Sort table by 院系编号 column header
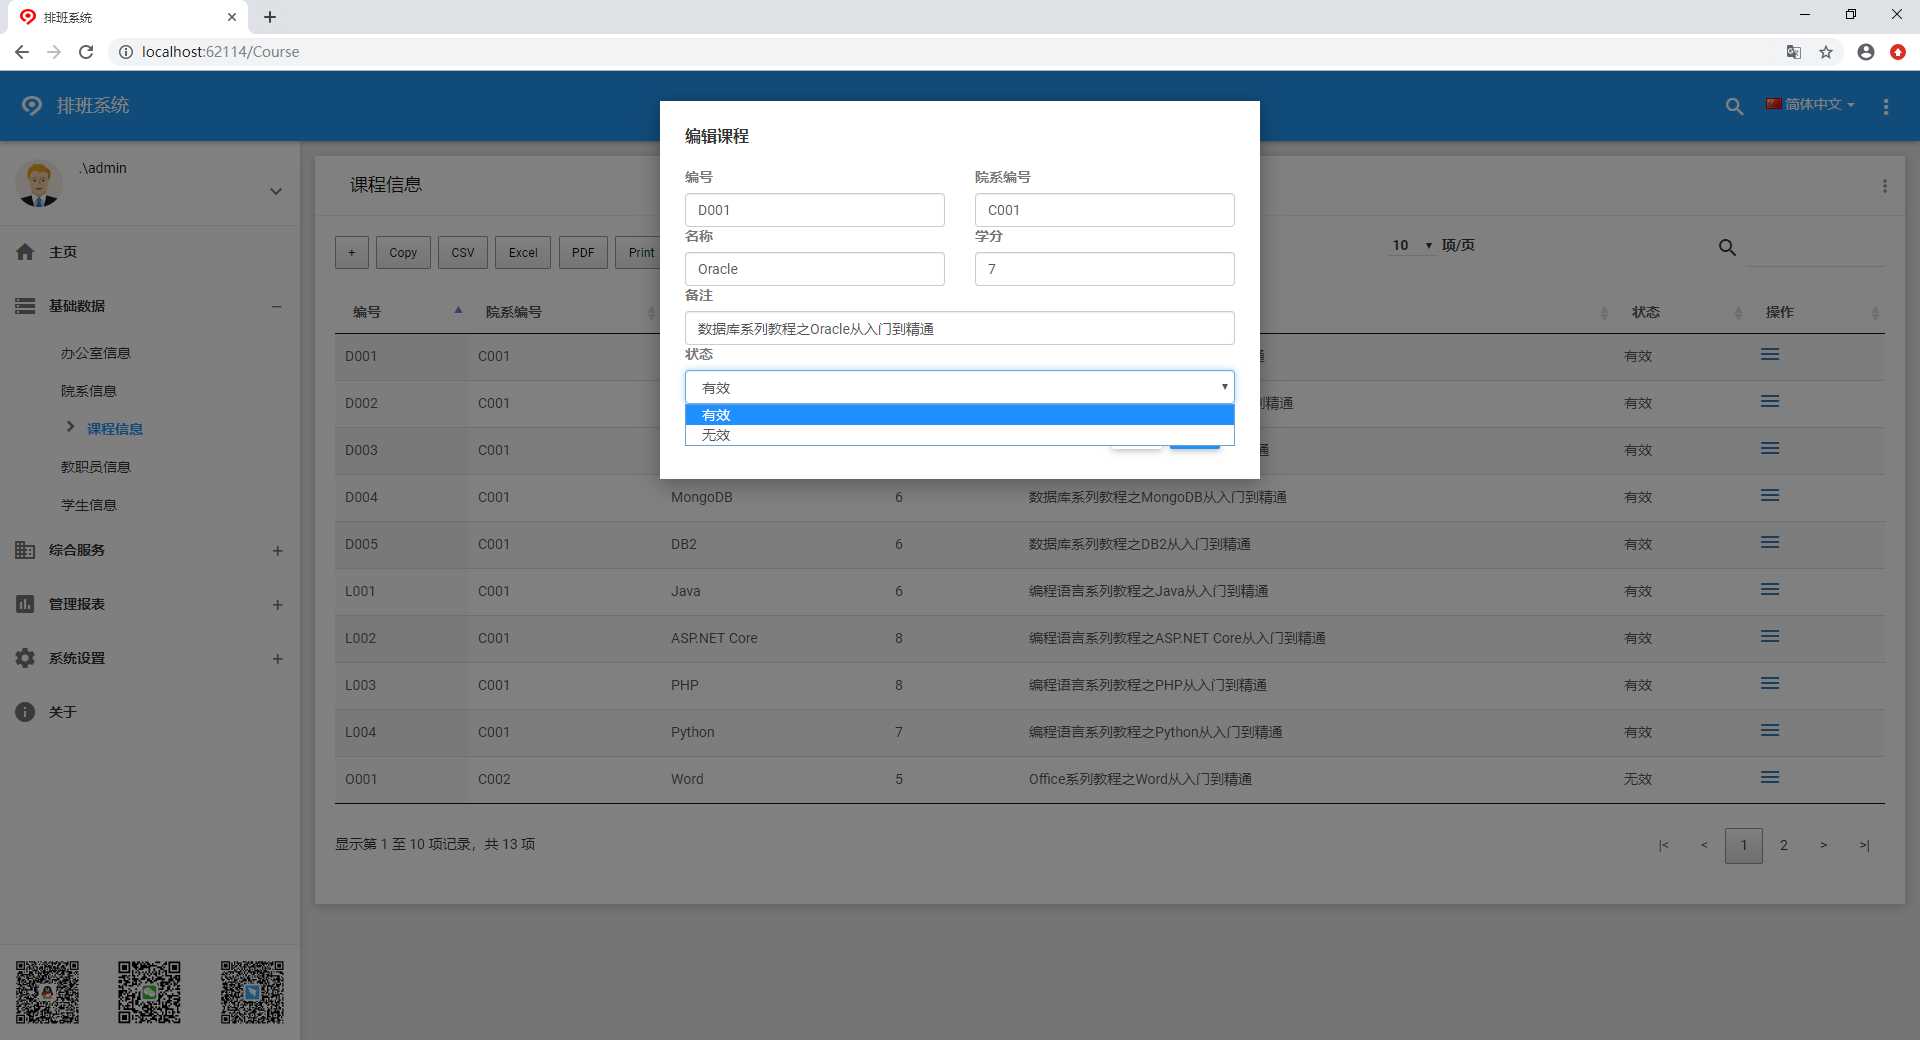This screenshot has height=1040, width=1920. pyautogui.click(x=565, y=312)
